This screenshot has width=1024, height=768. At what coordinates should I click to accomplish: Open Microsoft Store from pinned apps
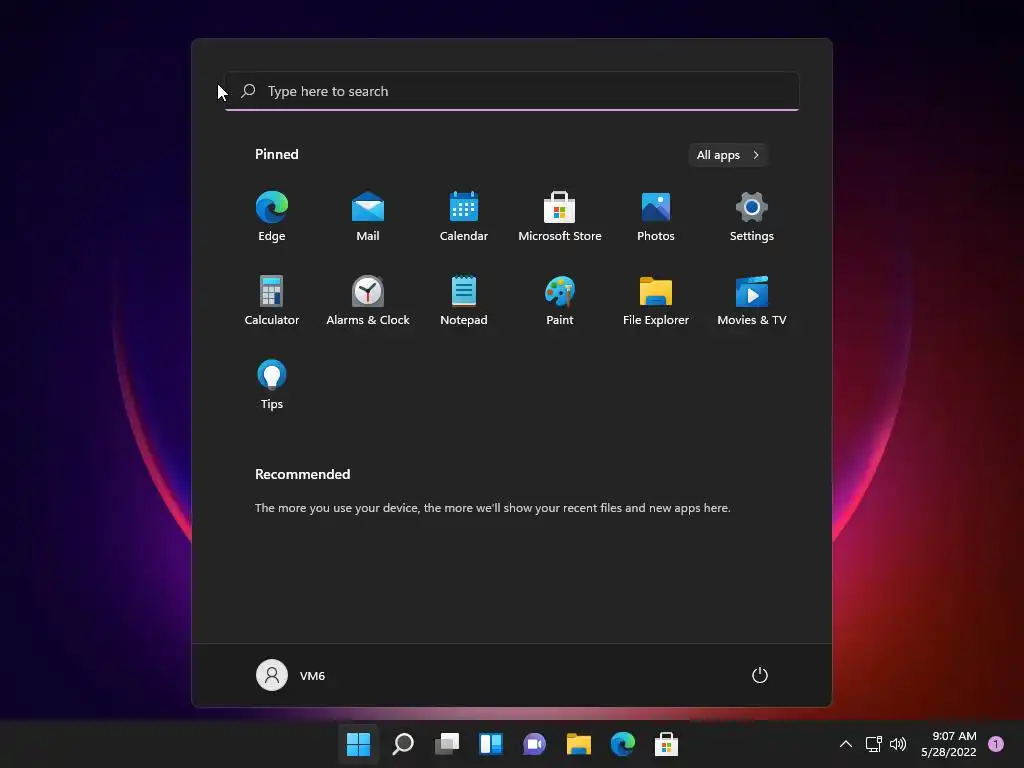560,216
